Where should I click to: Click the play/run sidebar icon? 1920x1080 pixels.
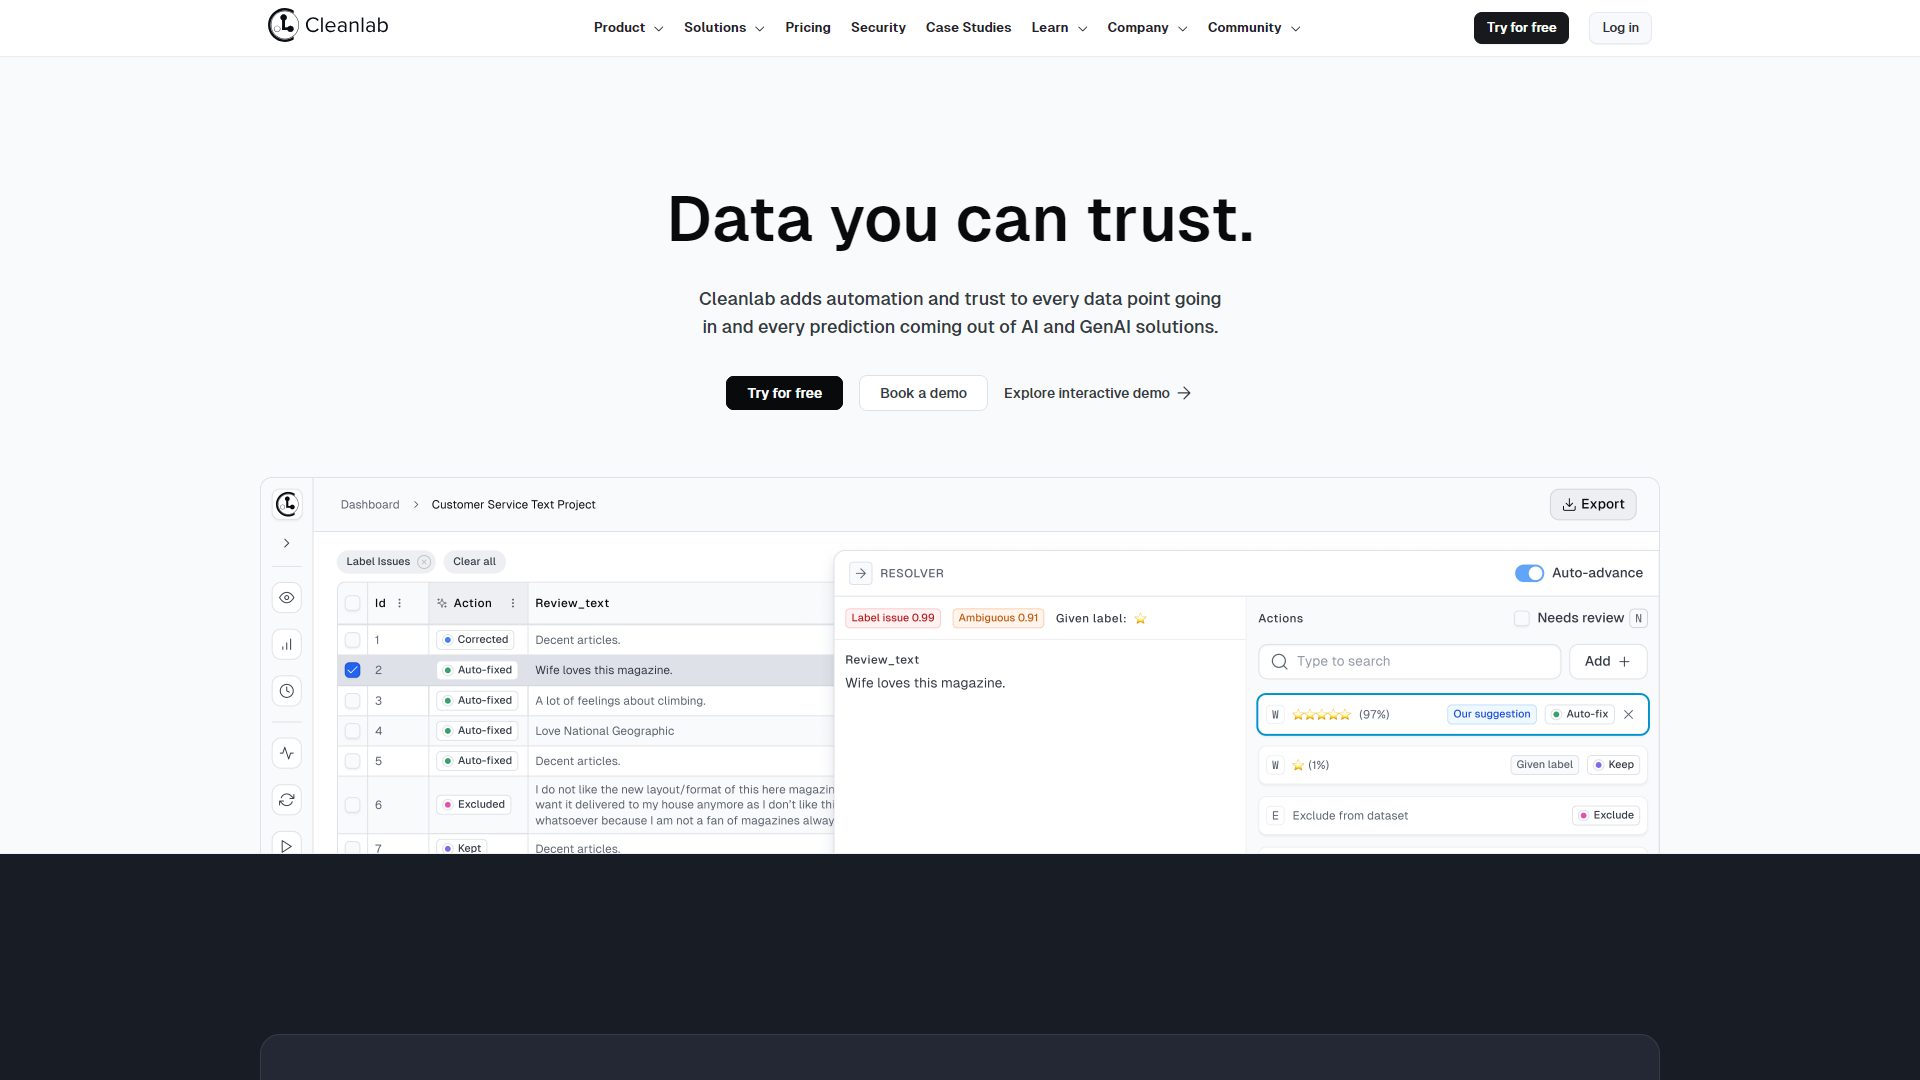click(286, 845)
